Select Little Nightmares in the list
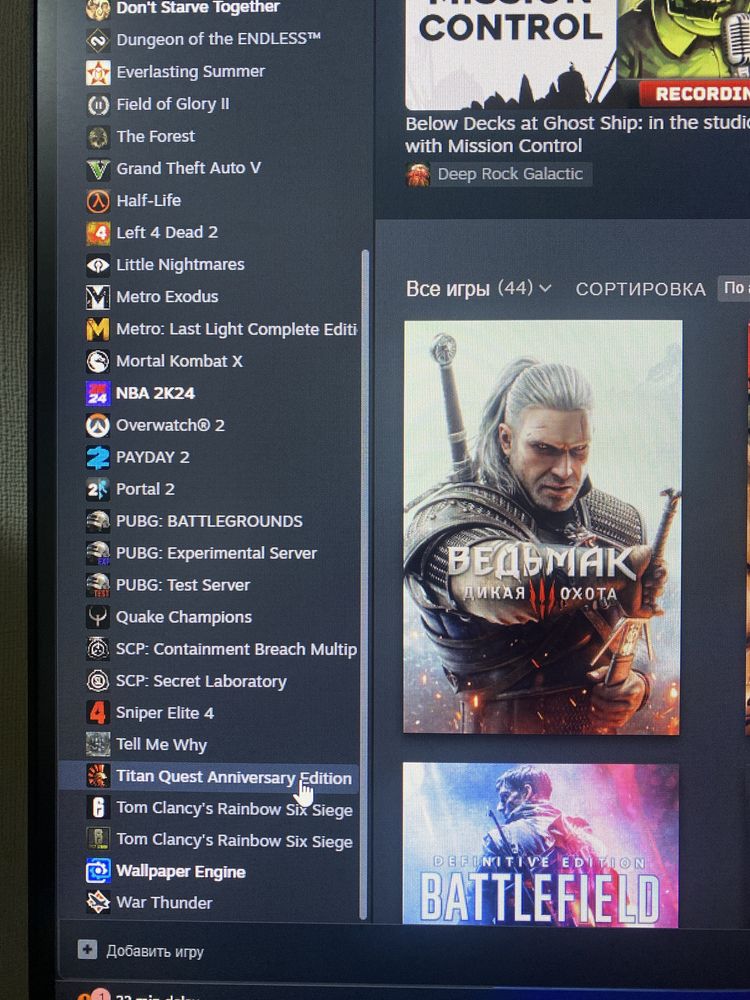Viewport: 750px width, 1000px height. (180, 265)
